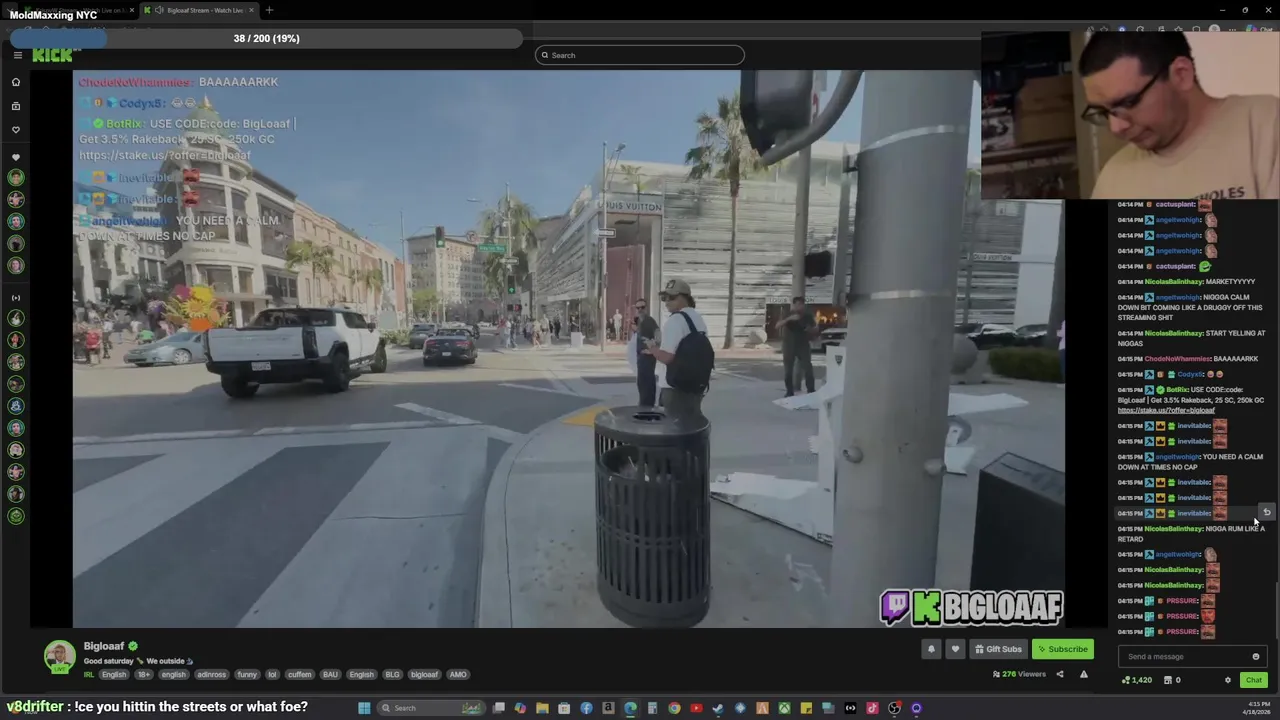Open the Kick hamburger sidebar menu
Image resolution: width=1280 pixels, height=720 pixels.
17,55
